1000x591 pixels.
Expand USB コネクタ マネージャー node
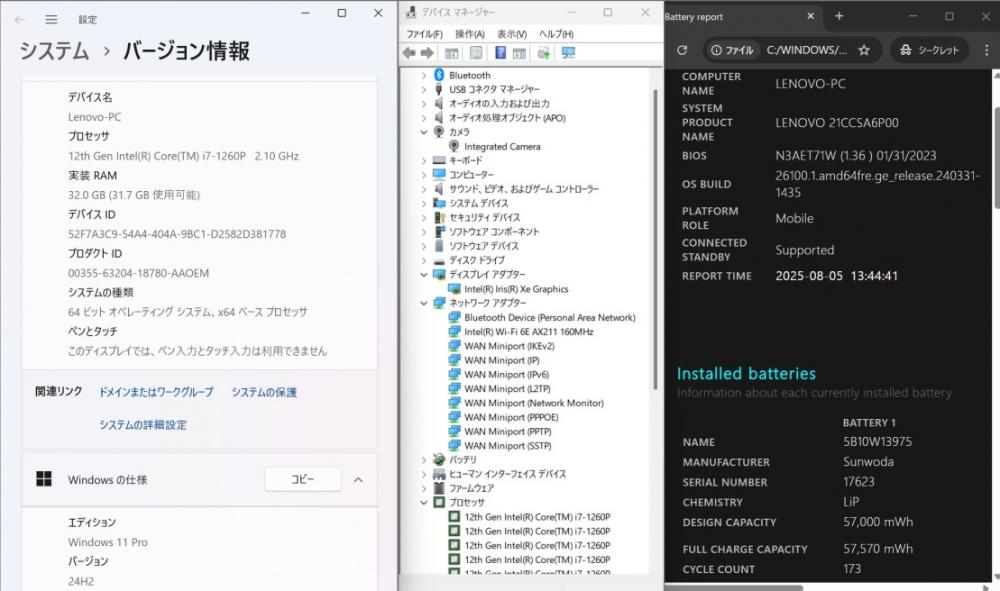click(424, 89)
